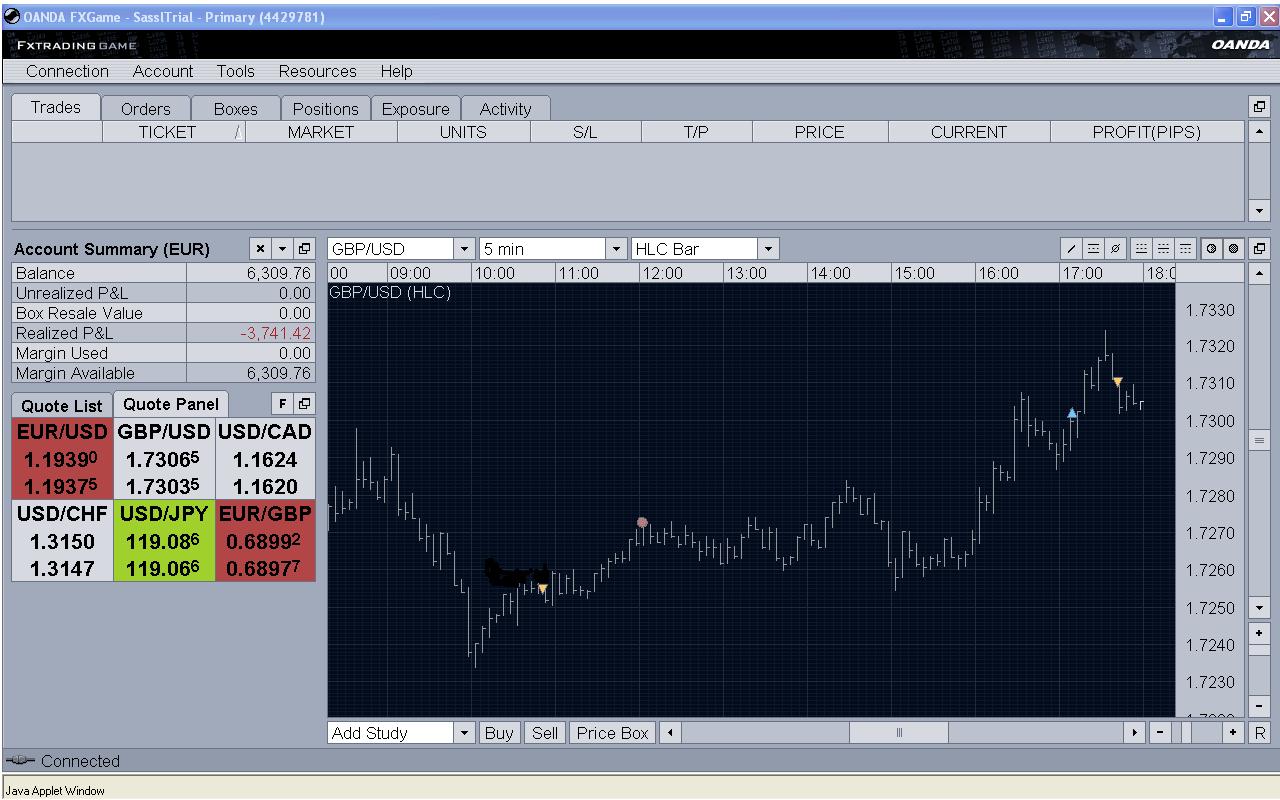Switch to the Activity tab
Screen dimensions: 1280x800
point(506,109)
